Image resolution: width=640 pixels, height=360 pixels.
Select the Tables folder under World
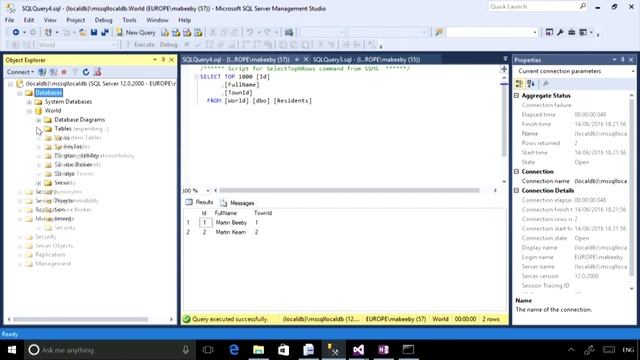[x=63, y=129]
